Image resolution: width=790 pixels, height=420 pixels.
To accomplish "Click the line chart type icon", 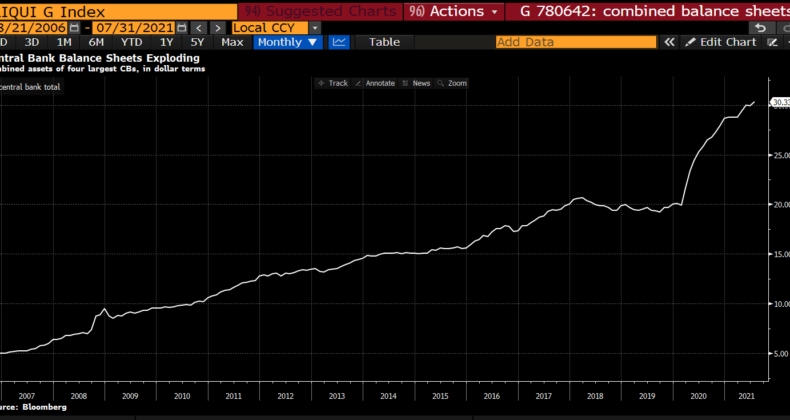I will point(340,42).
